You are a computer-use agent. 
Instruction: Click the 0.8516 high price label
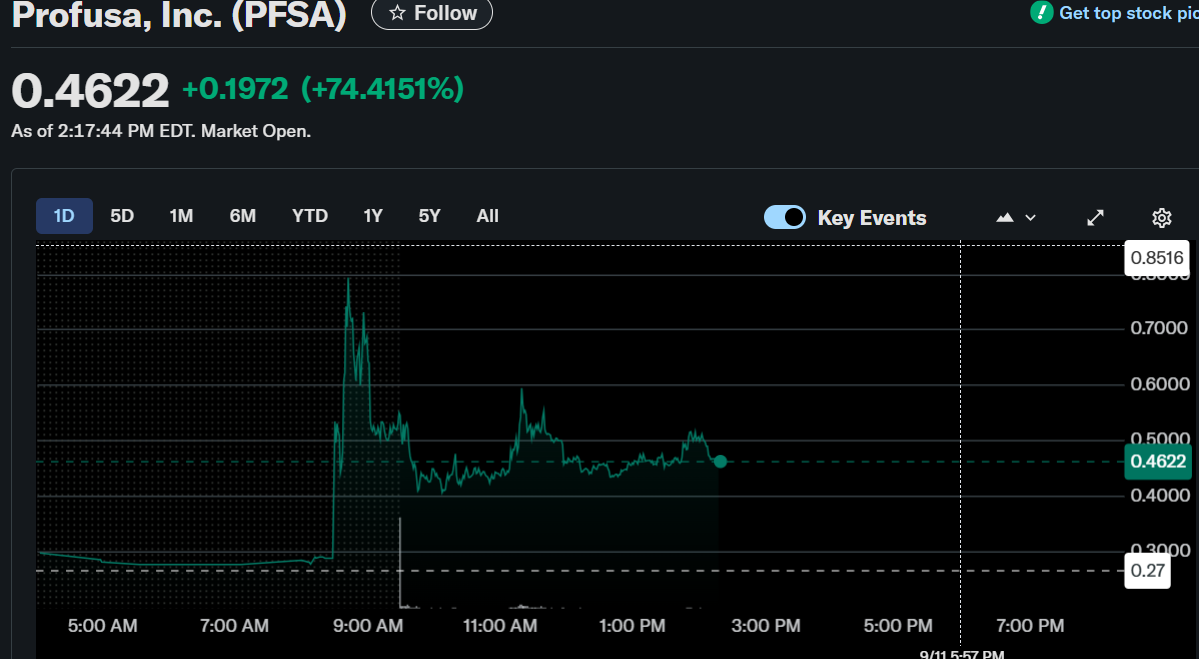click(x=1157, y=258)
